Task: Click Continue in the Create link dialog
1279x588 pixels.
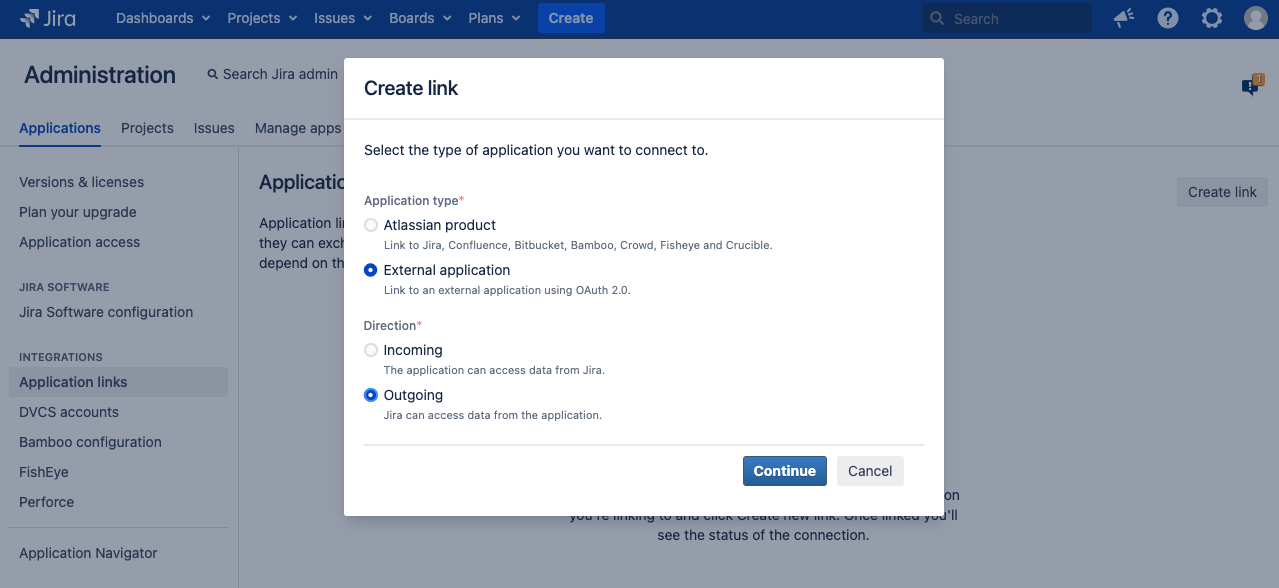Action: (784, 471)
